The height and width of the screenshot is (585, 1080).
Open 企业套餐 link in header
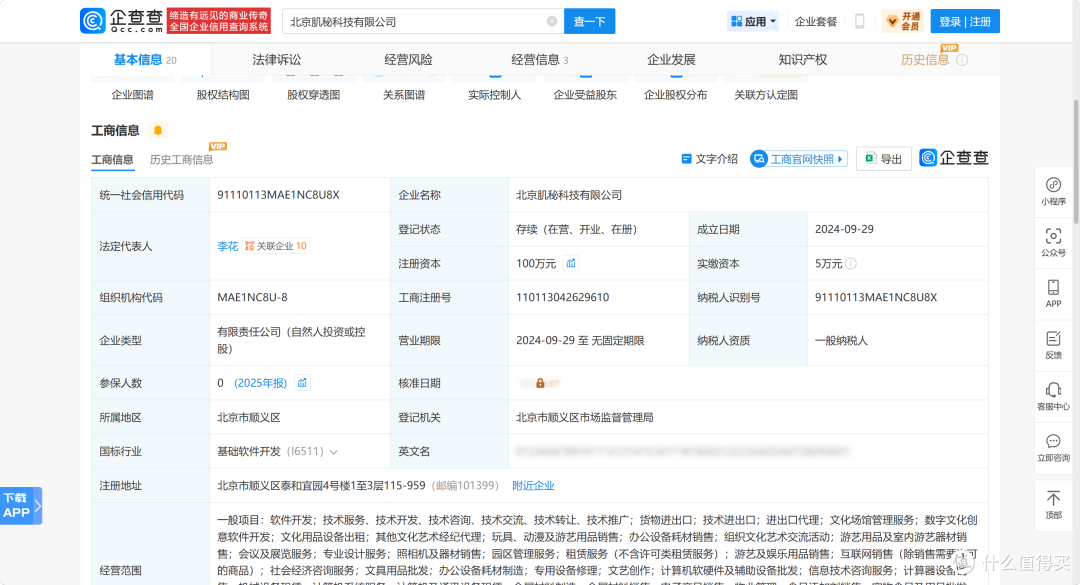click(x=816, y=21)
